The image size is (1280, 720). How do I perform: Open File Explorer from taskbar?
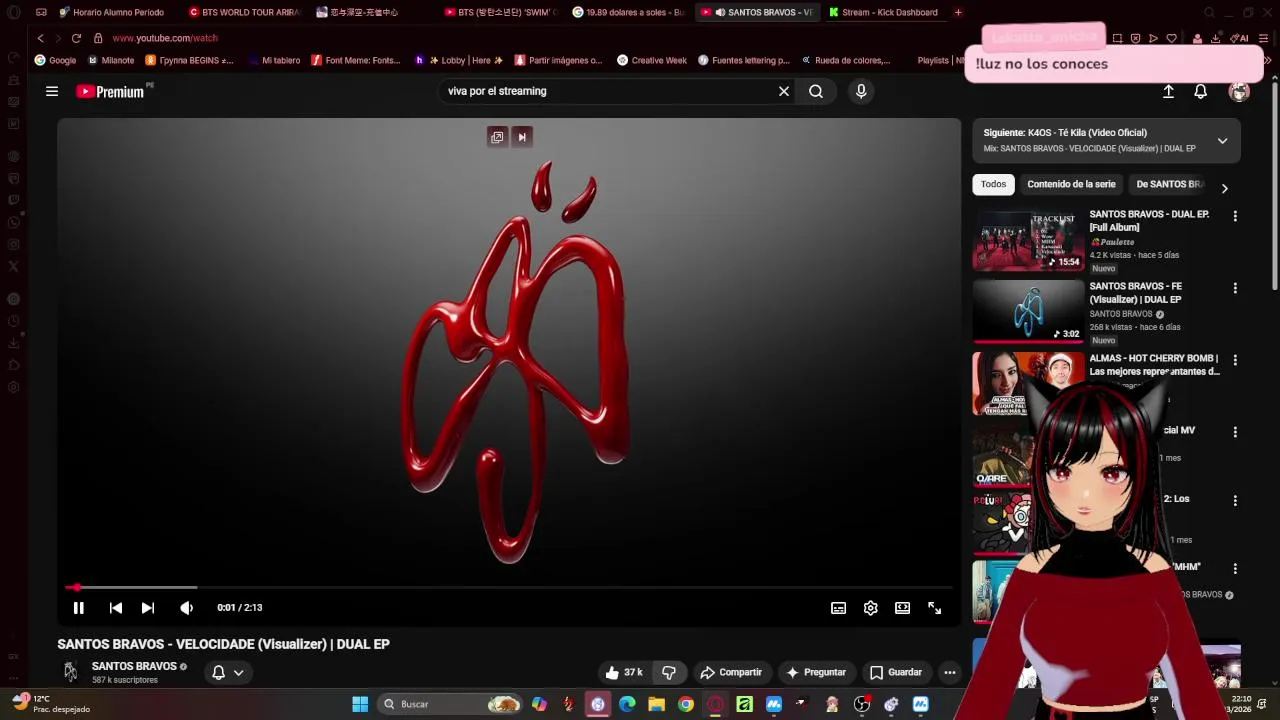point(656,704)
